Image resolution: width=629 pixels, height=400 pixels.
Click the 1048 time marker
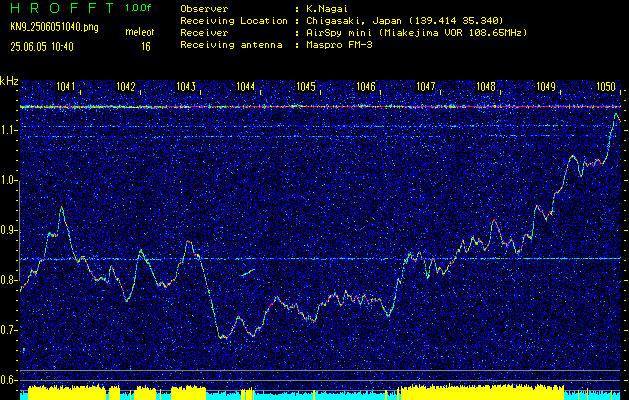pyautogui.click(x=486, y=86)
